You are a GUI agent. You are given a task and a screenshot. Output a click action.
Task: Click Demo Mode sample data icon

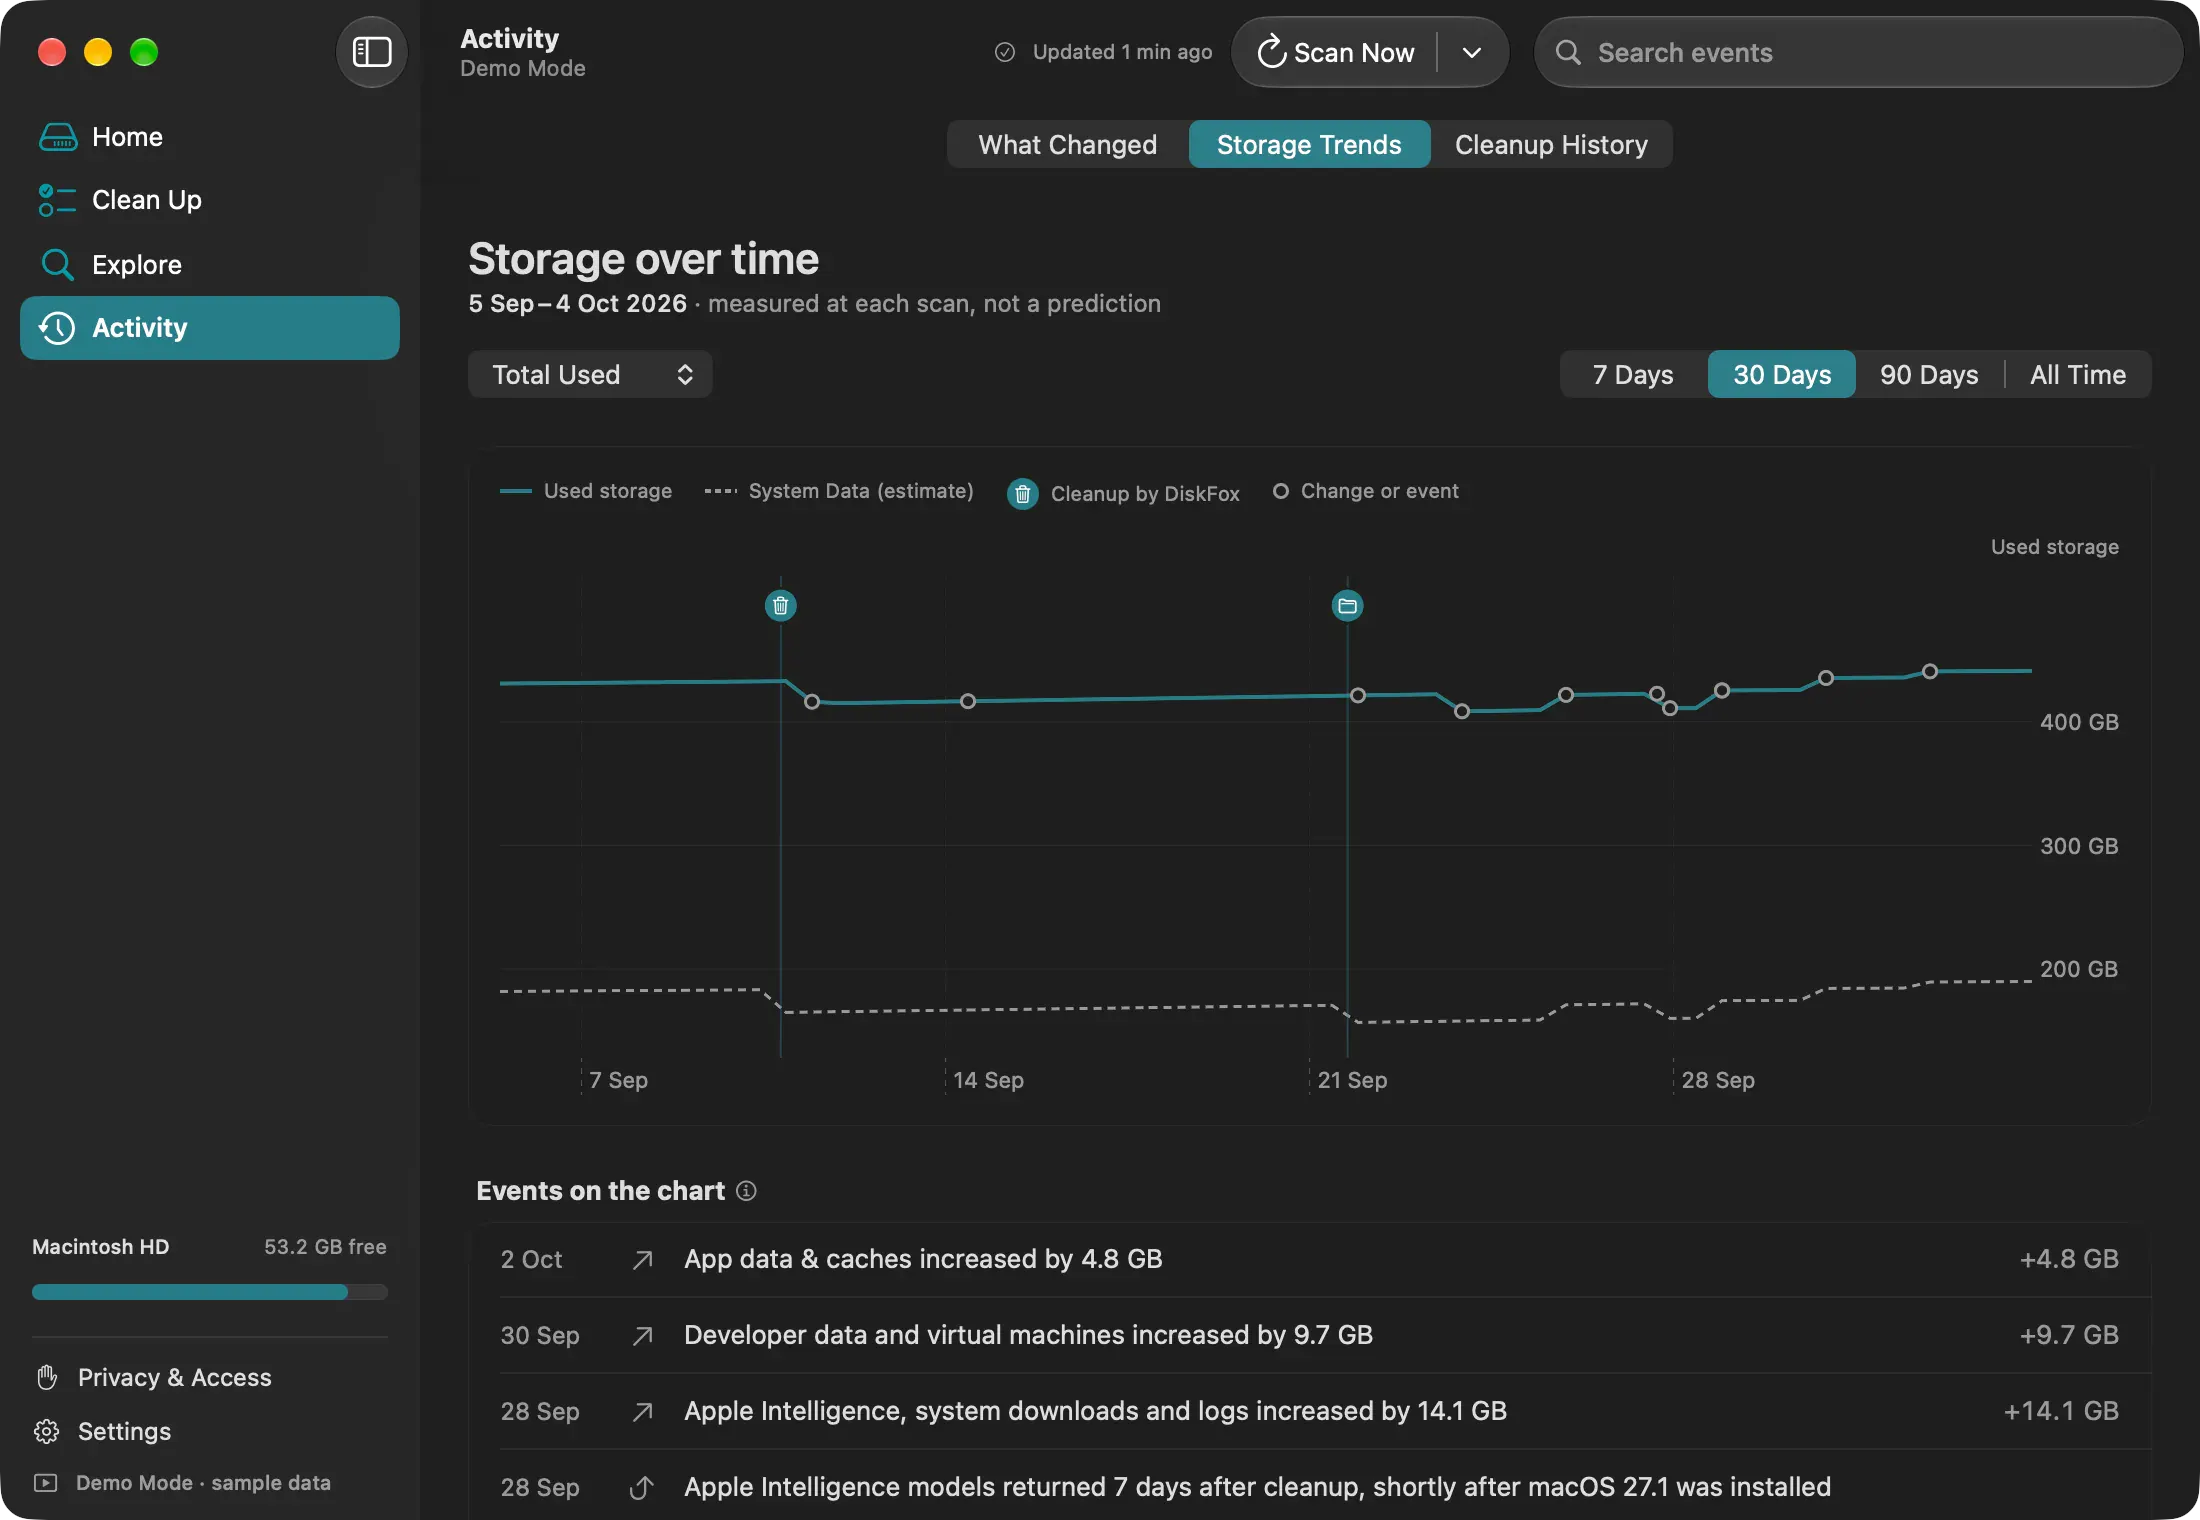click(x=46, y=1483)
